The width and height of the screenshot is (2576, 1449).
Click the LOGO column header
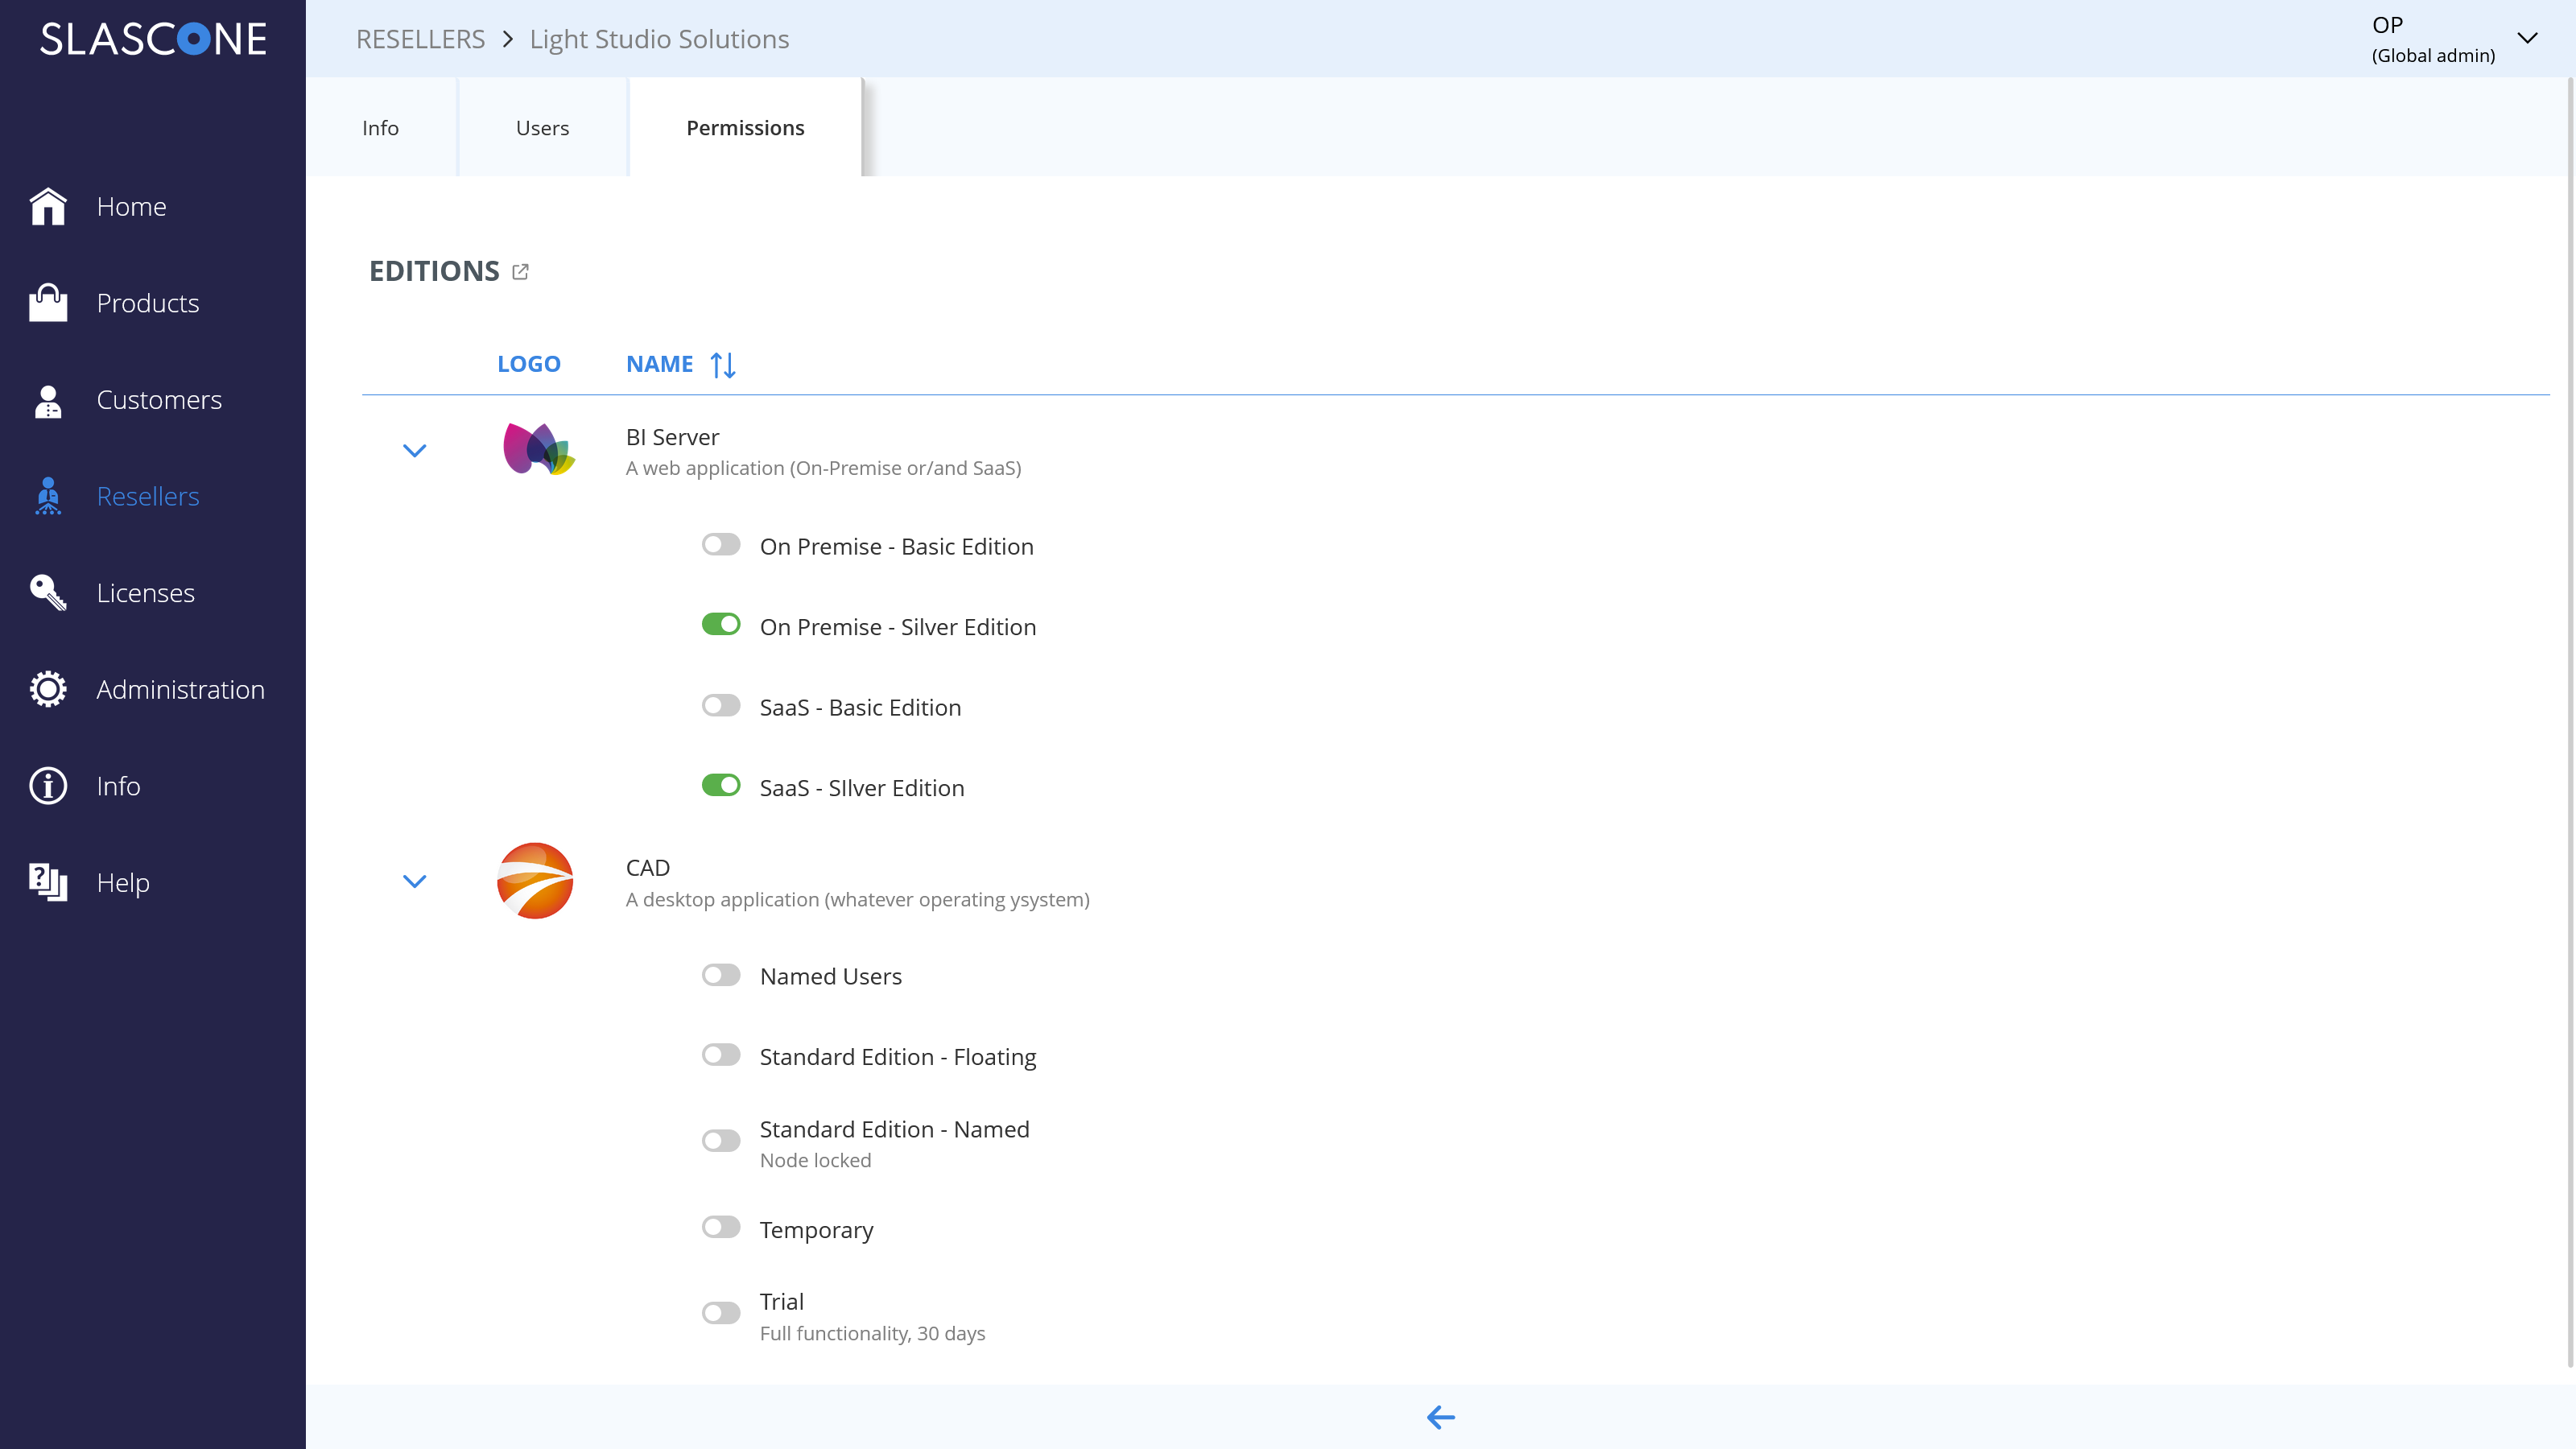click(x=529, y=364)
